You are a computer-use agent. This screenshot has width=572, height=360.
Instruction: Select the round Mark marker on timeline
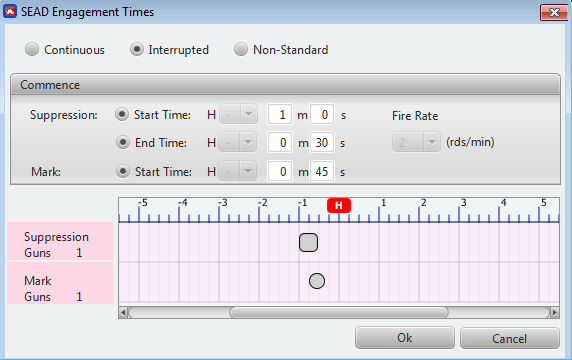pyautogui.click(x=317, y=281)
